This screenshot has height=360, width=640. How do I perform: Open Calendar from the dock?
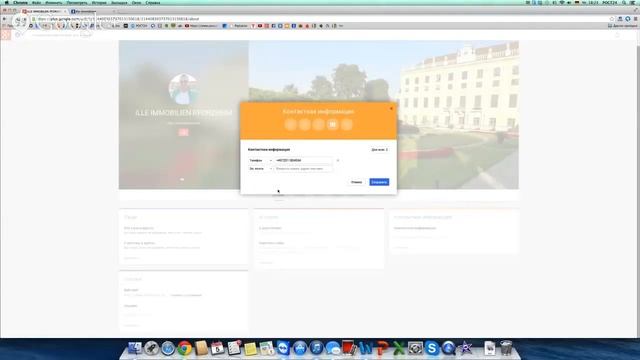[218, 348]
